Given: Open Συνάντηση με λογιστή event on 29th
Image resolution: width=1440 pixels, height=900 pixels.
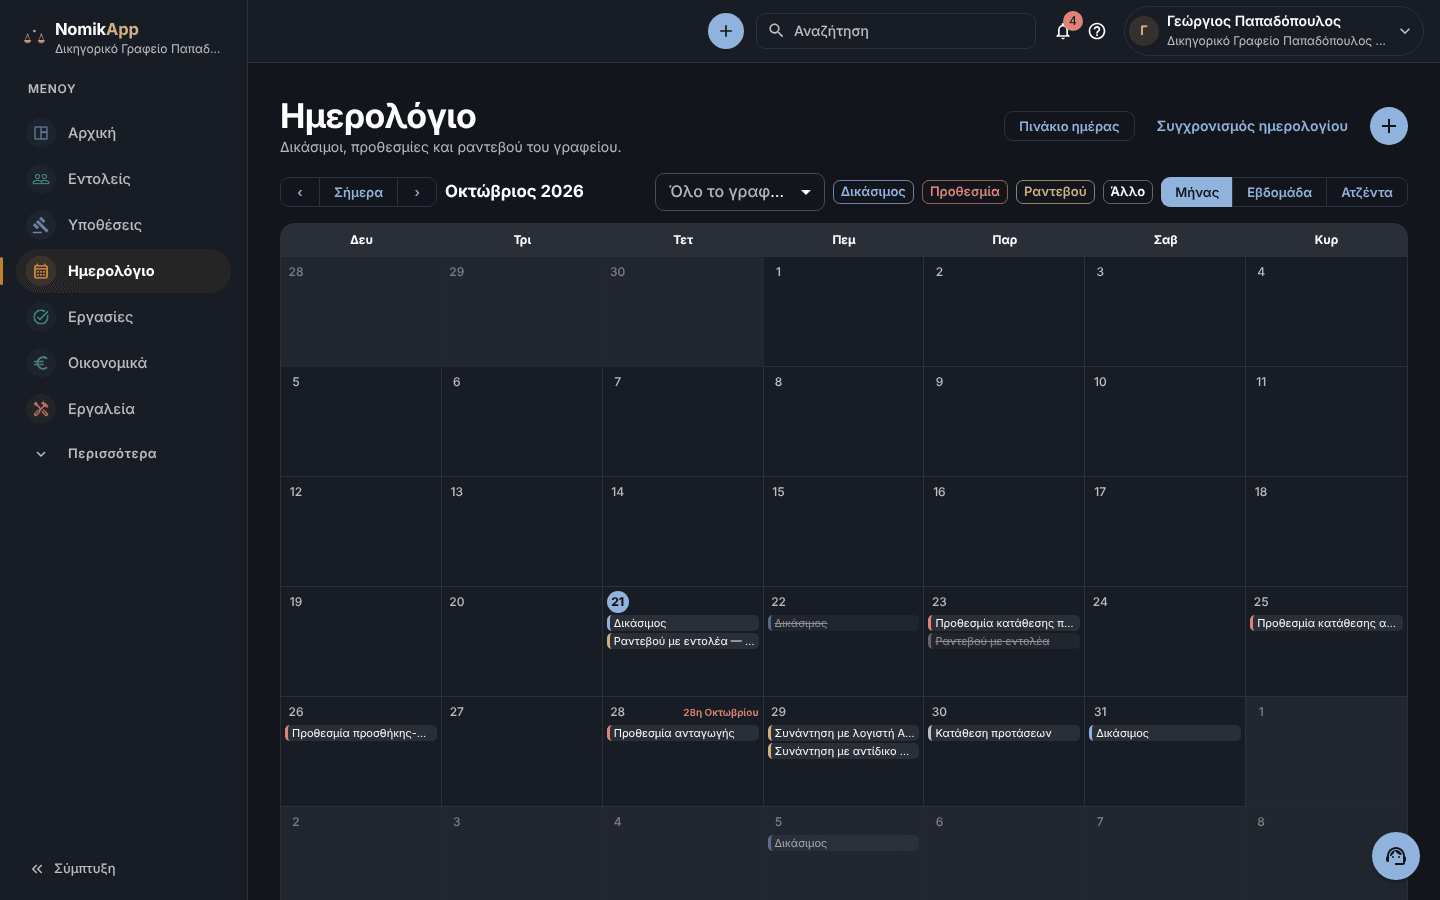Looking at the screenshot, I should point(843,733).
